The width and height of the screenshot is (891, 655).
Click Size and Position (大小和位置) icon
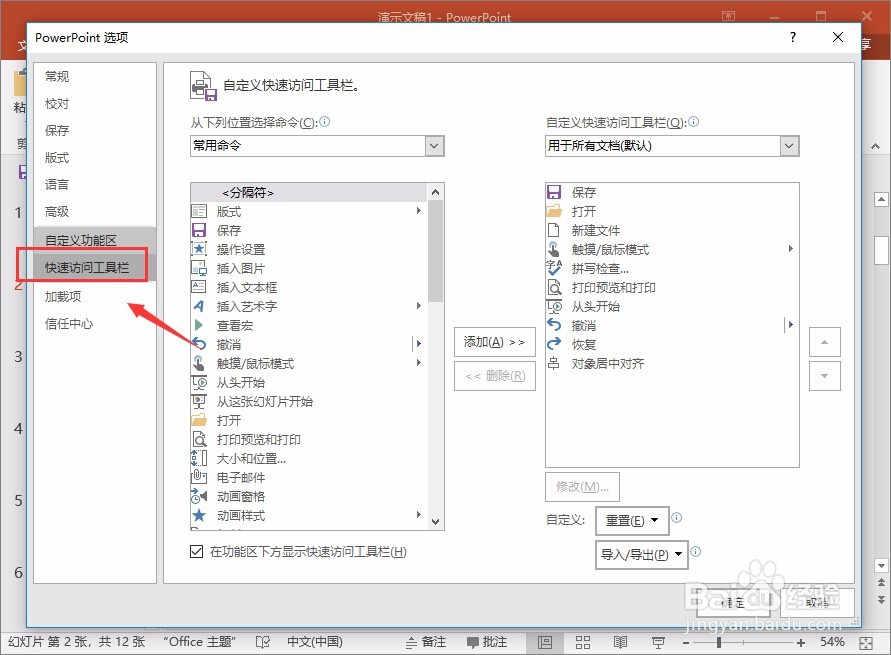click(199, 458)
